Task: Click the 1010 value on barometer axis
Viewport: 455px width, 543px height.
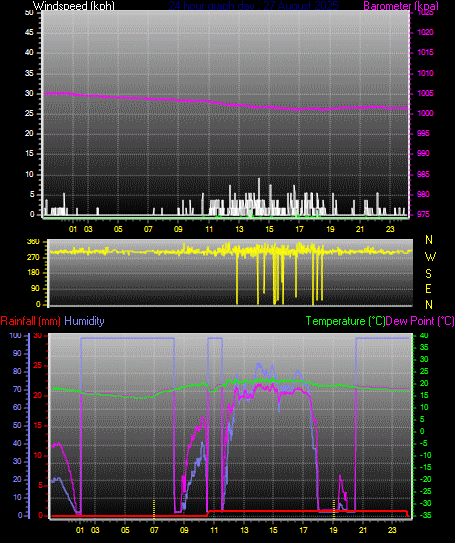Action: pyautogui.click(x=426, y=73)
